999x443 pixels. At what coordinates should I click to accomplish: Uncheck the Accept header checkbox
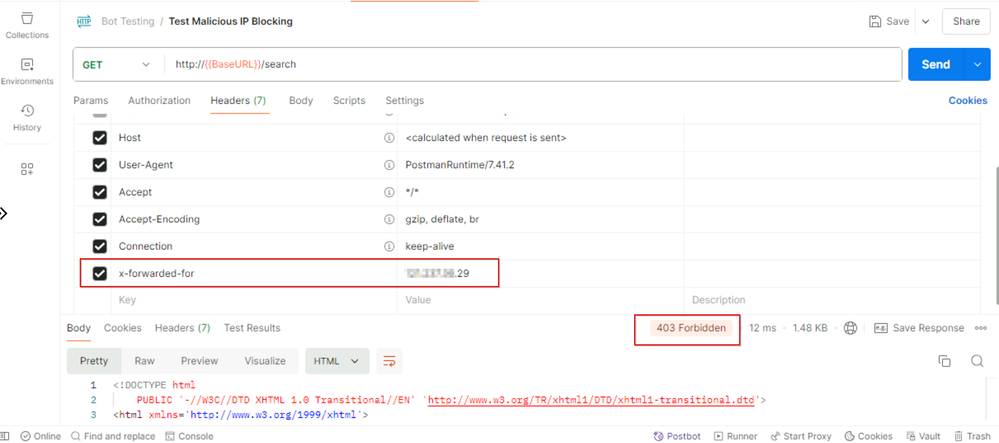coord(99,192)
